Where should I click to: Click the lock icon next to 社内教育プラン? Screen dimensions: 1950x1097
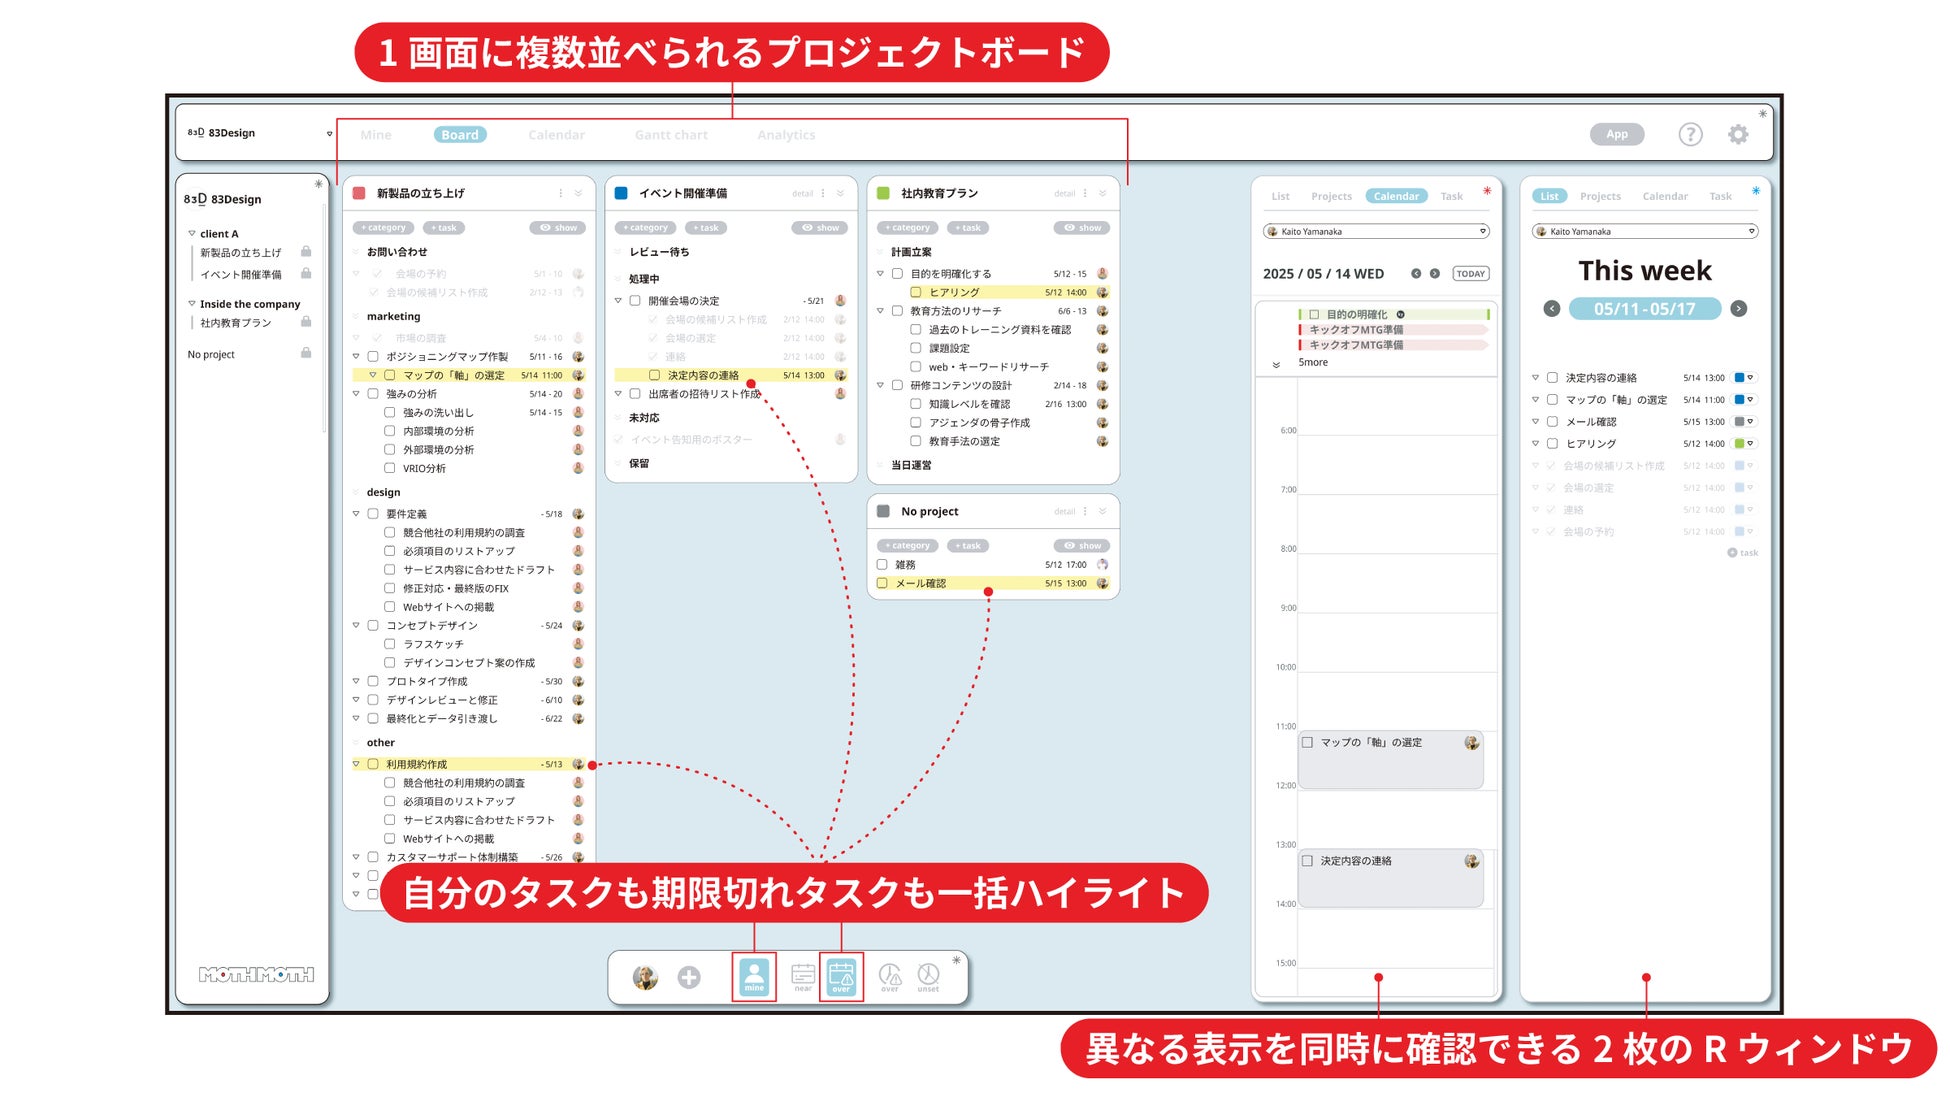[x=306, y=322]
